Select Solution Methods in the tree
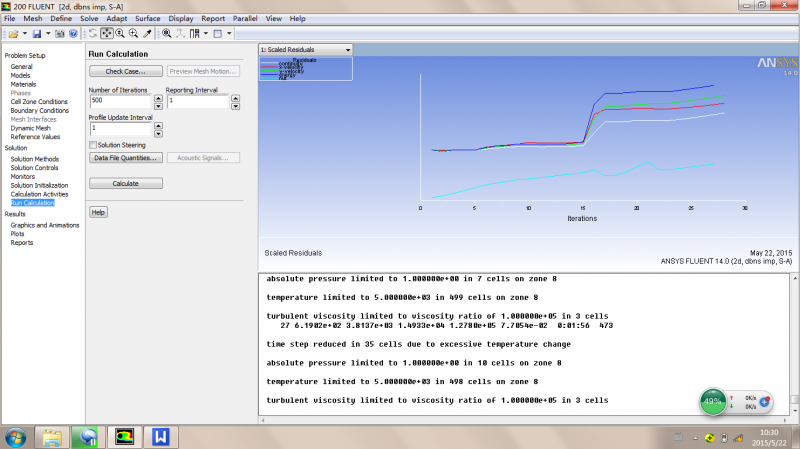The width and height of the screenshot is (800, 449). 35,159
